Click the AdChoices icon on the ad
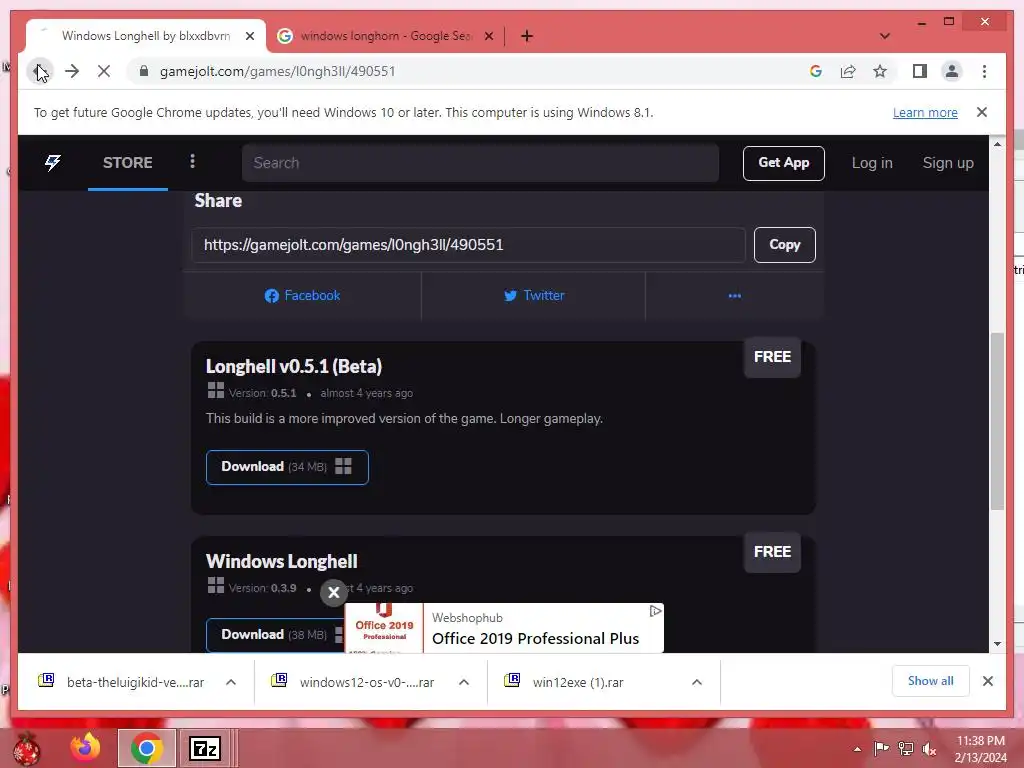1024x768 pixels. [x=655, y=611]
